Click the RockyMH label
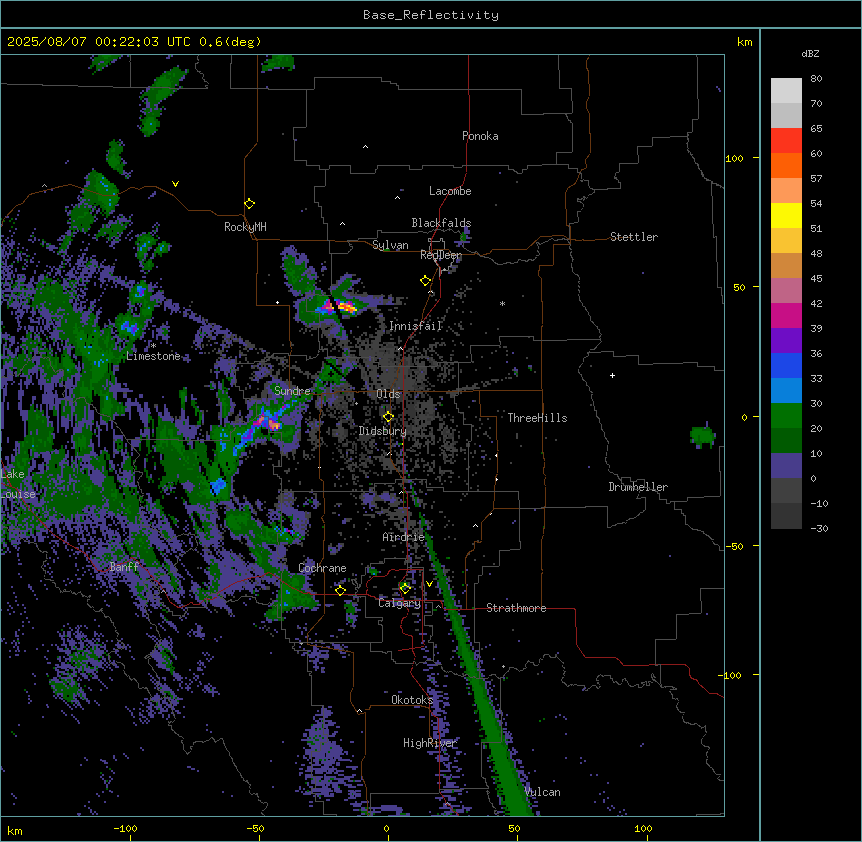Viewport: 862px width, 842px height. pos(245,227)
